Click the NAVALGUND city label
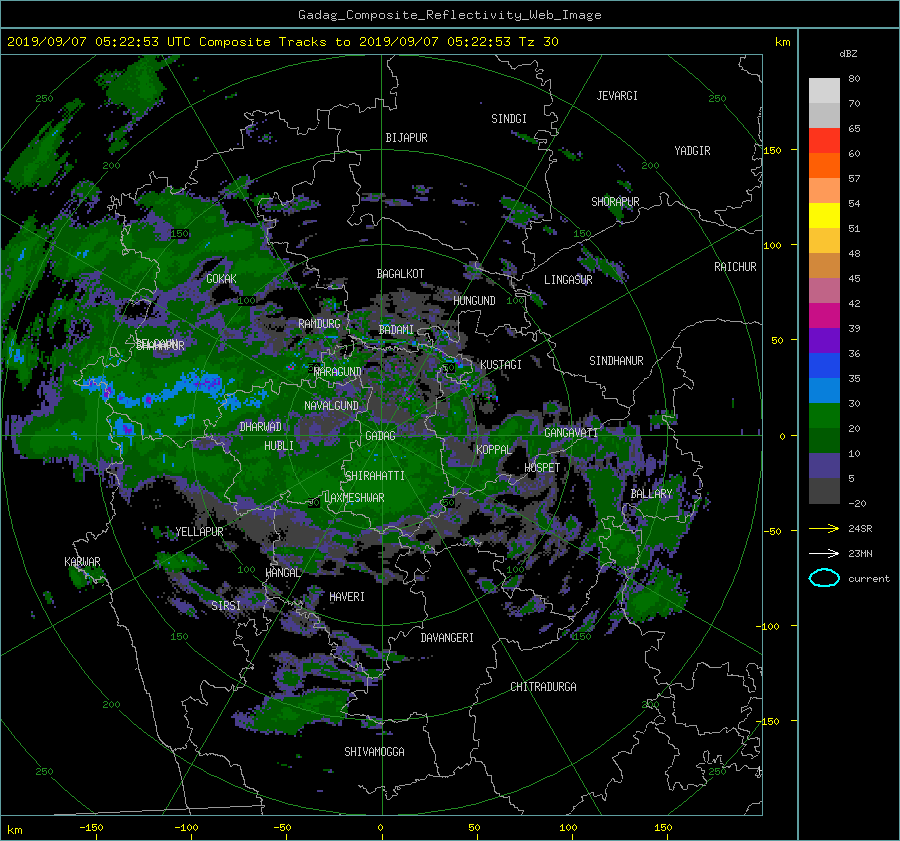Screen dimensions: 900x841 (x=331, y=406)
